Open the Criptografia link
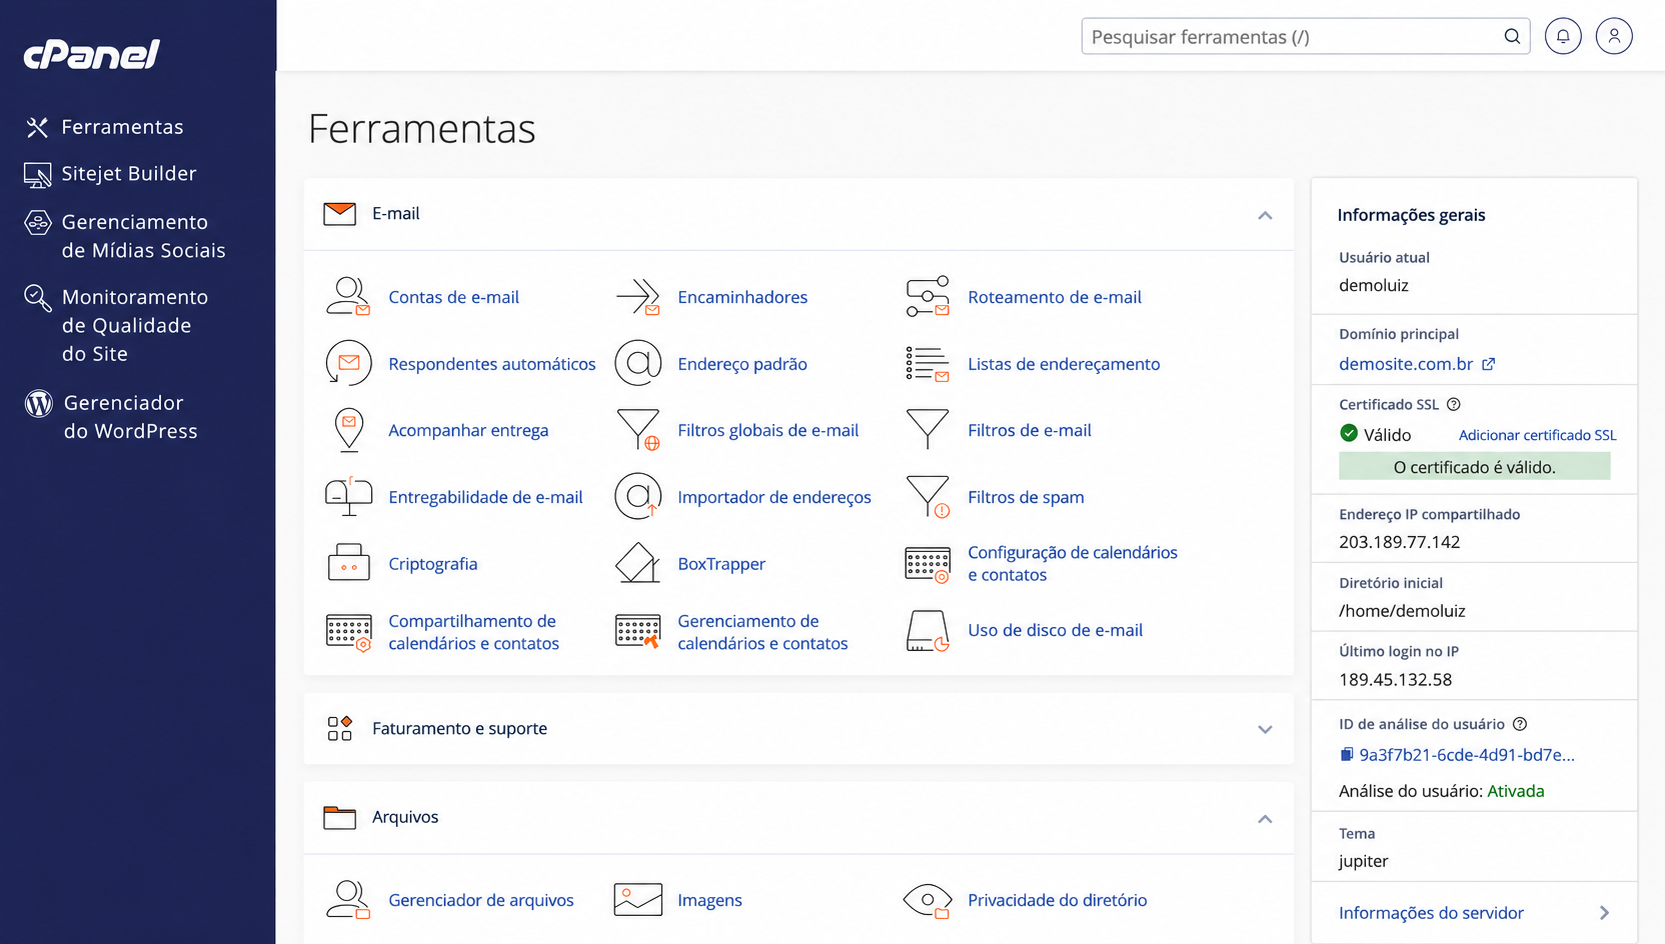Image resolution: width=1665 pixels, height=944 pixels. tap(433, 564)
